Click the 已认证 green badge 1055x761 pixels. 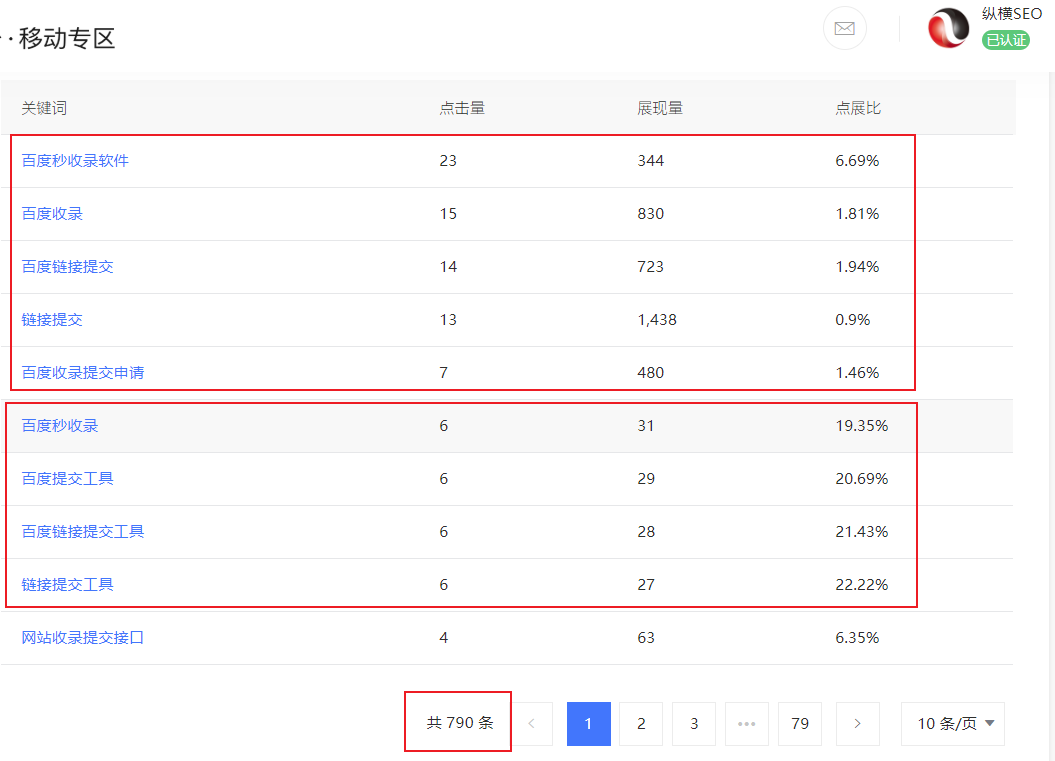coord(1005,40)
